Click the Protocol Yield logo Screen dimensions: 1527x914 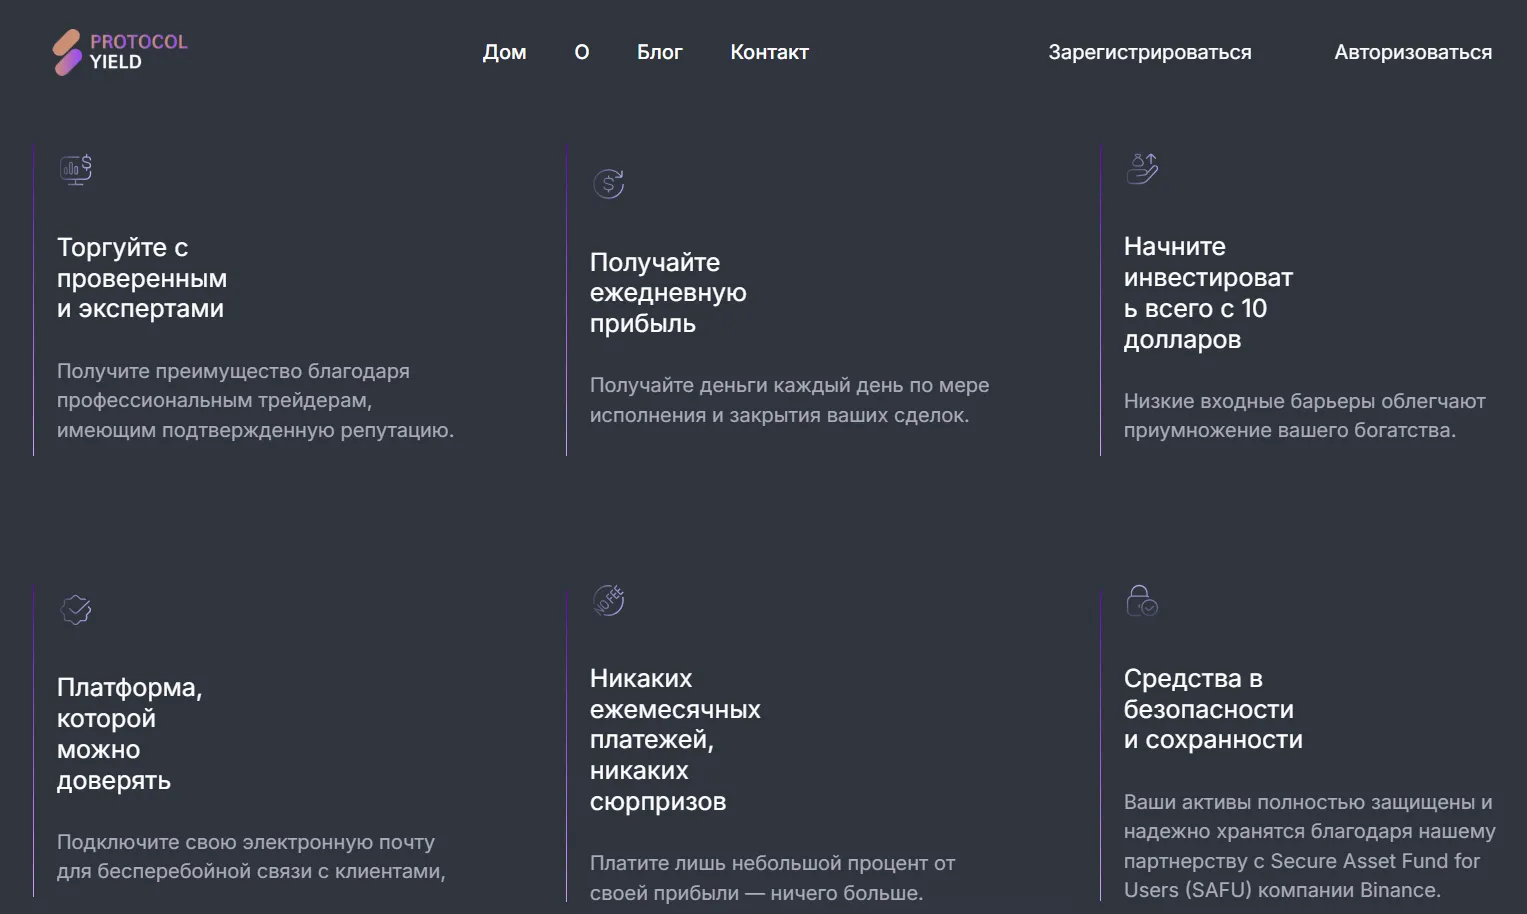click(x=120, y=52)
